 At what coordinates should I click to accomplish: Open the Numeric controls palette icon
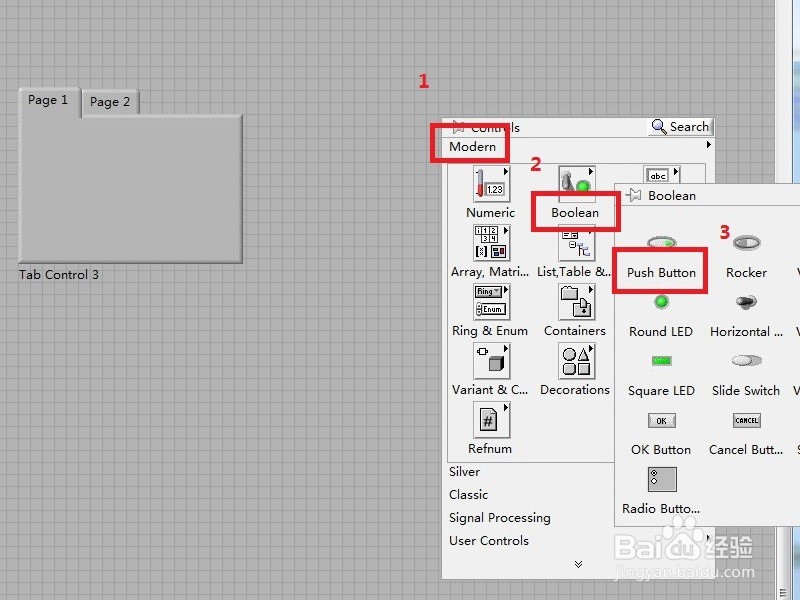(491, 184)
